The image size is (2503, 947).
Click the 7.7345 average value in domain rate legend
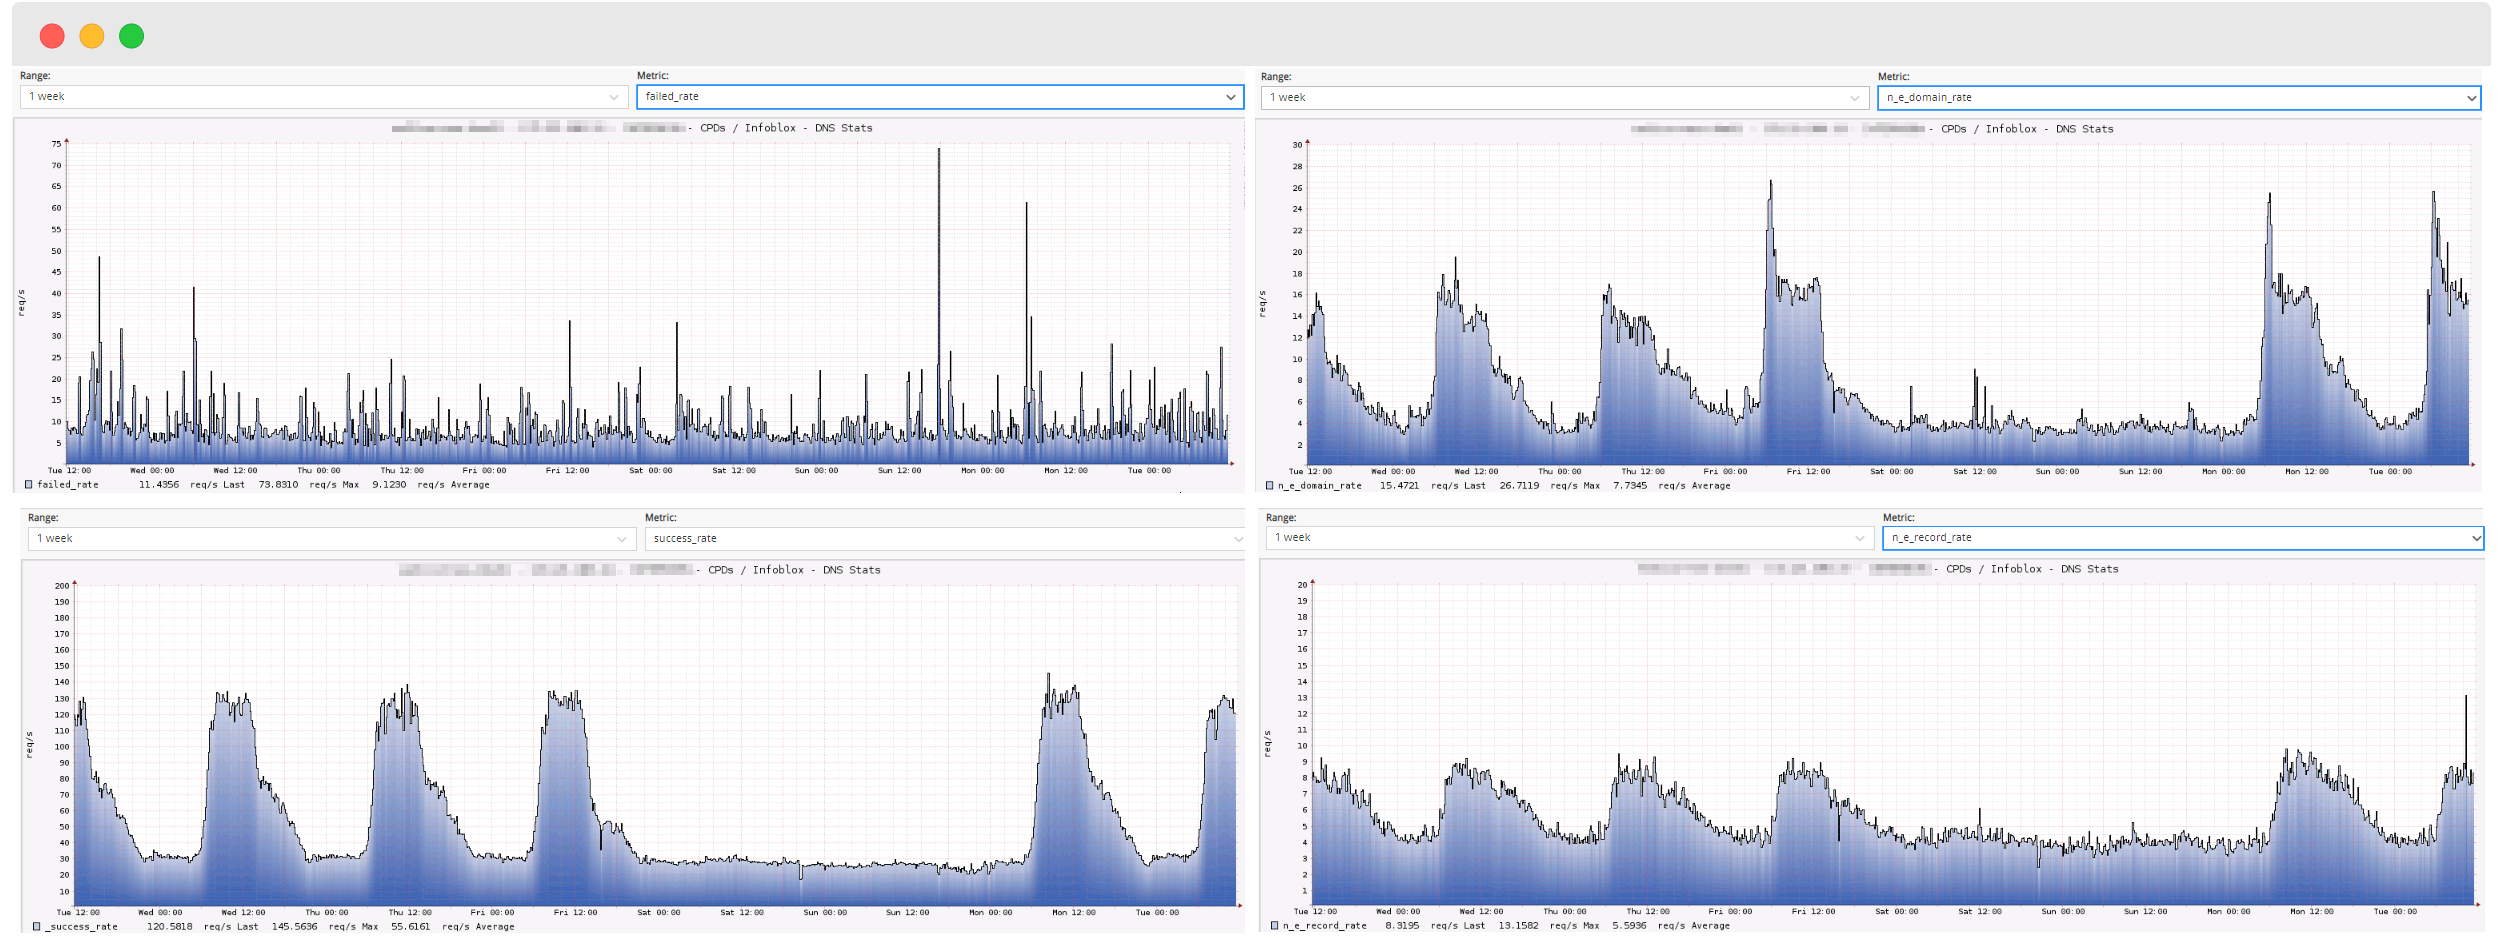(x=1629, y=486)
